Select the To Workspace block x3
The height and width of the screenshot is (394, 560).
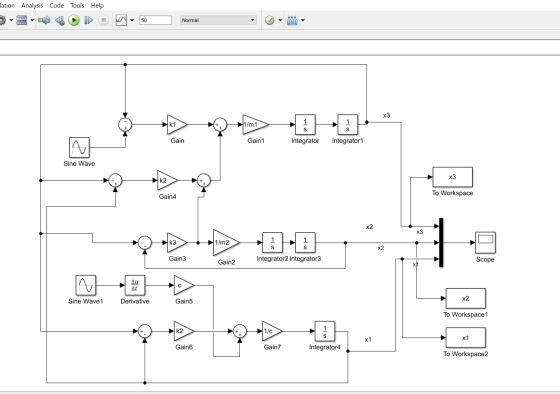point(452,177)
